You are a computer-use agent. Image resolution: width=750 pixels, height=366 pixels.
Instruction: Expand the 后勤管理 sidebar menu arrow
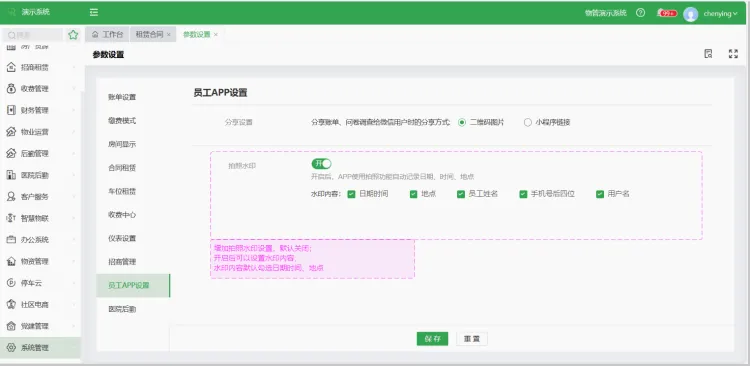tap(74, 154)
